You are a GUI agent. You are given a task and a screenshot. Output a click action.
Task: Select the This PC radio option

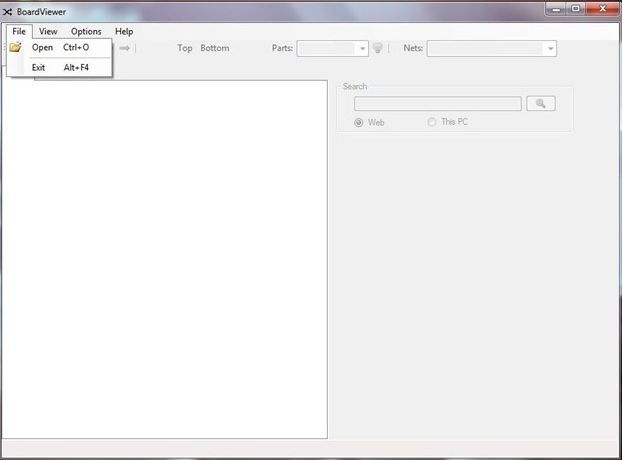(x=432, y=122)
